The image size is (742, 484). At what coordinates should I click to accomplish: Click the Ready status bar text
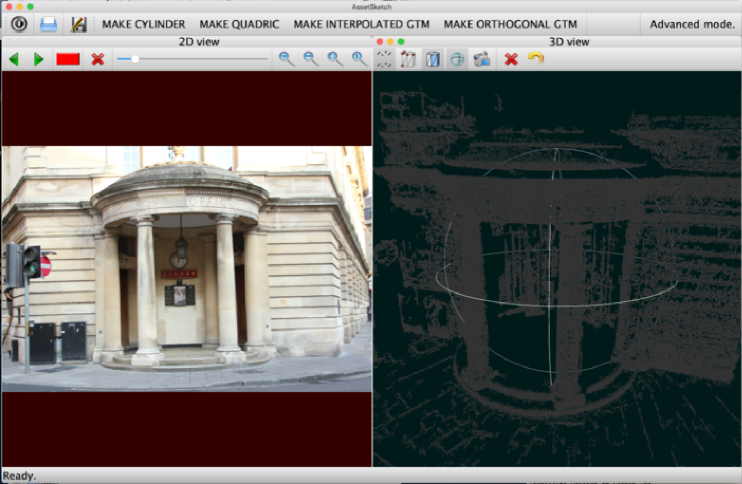coord(19,475)
